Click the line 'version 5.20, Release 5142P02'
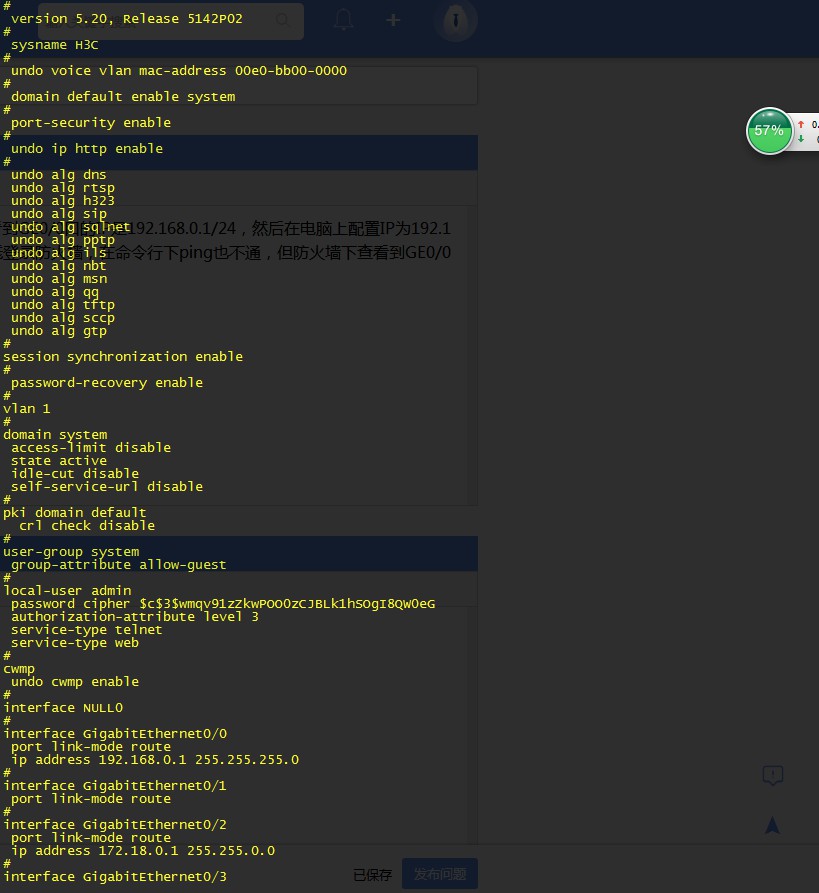The image size is (819, 893). (127, 19)
